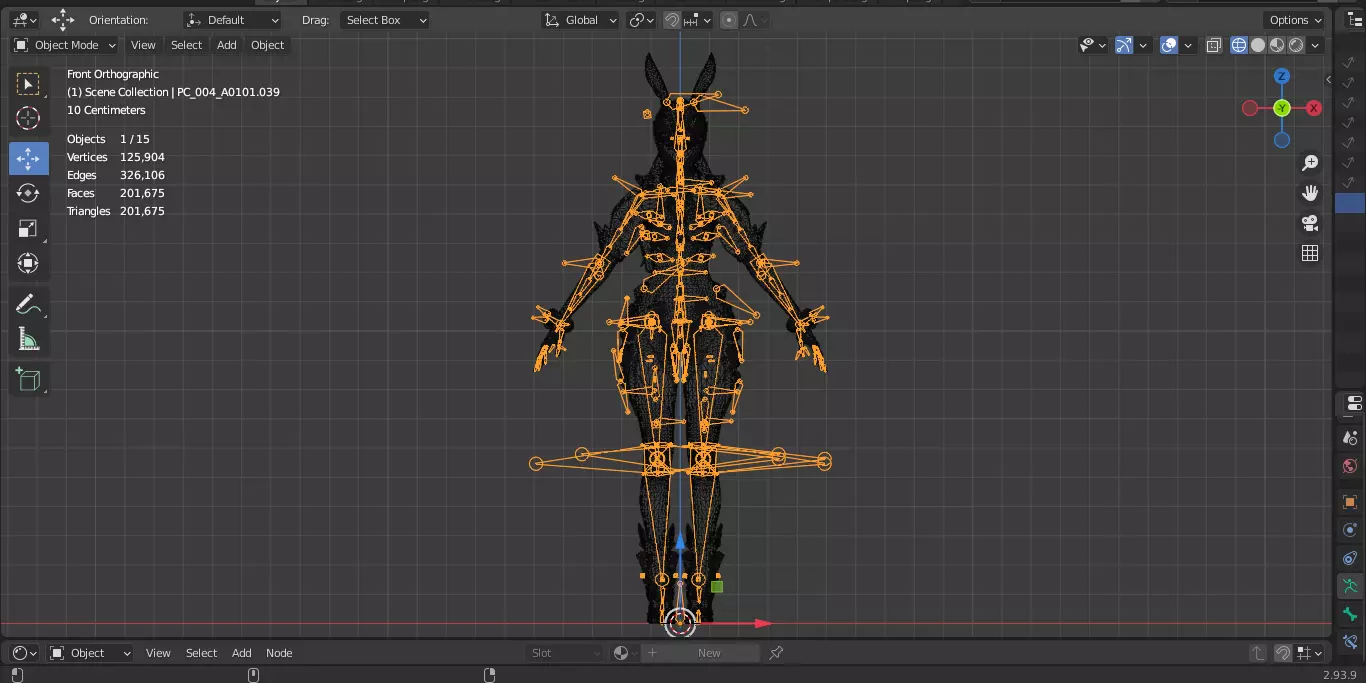Open the Options dropdown
This screenshot has width=1366, height=683.
1295,20
